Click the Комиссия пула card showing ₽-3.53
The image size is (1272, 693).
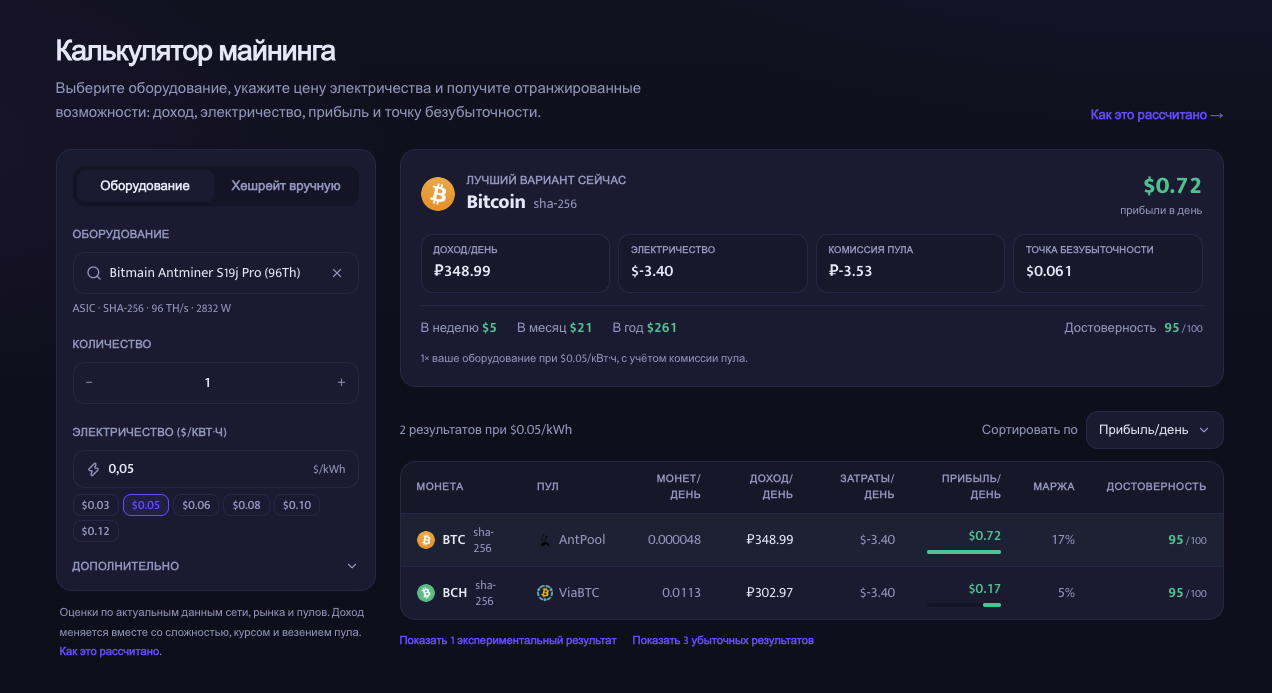tap(910, 264)
